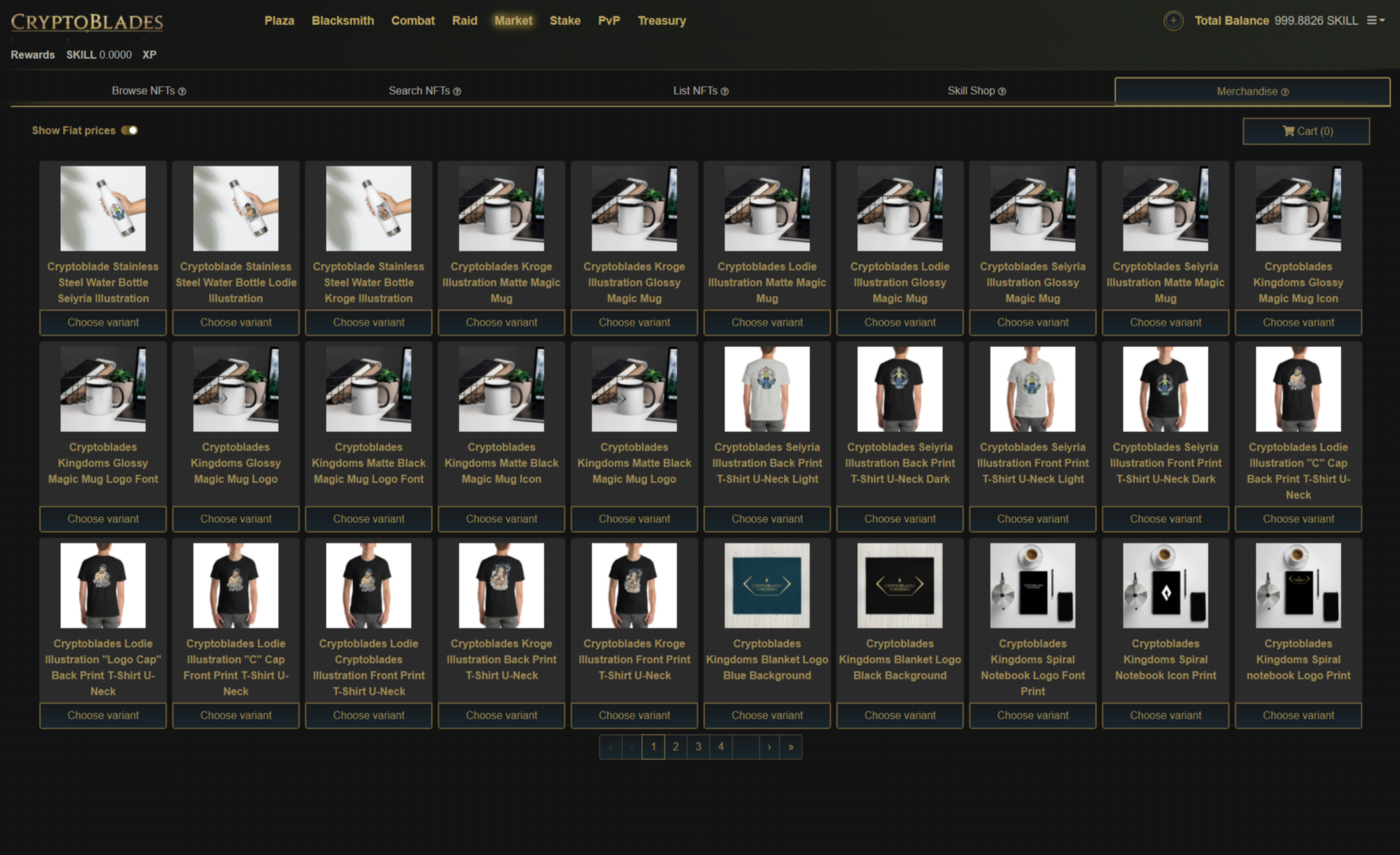Viewport: 1400px width, 855px height.
Task: Click title 'Cryptoblades Seiyria Illustration Matte Magic Mug'
Action: [1166, 283]
